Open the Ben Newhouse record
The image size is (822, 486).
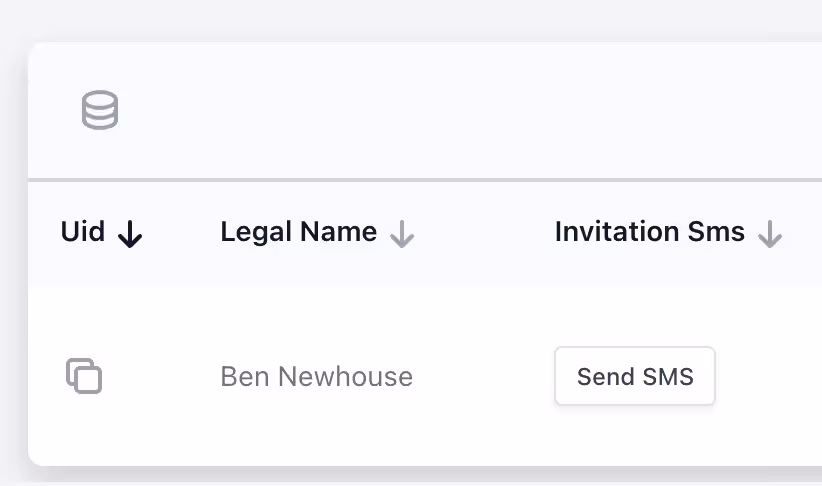pos(317,376)
